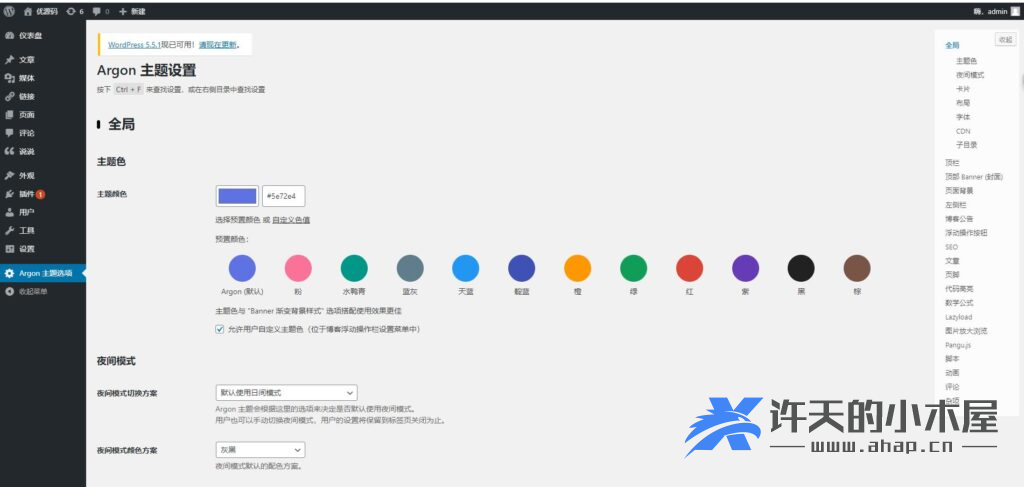Open the 媒体 media icon in sidebar
This screenshot has height=487, width=1024.
[x=9, y=78]
